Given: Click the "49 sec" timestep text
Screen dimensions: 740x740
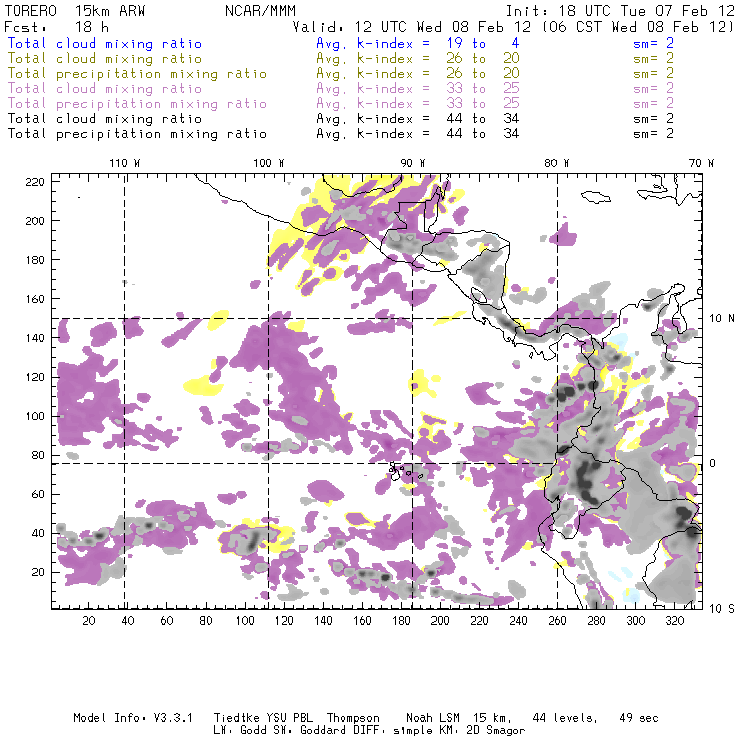Looking at the screenshot, I should coord(639,718).
